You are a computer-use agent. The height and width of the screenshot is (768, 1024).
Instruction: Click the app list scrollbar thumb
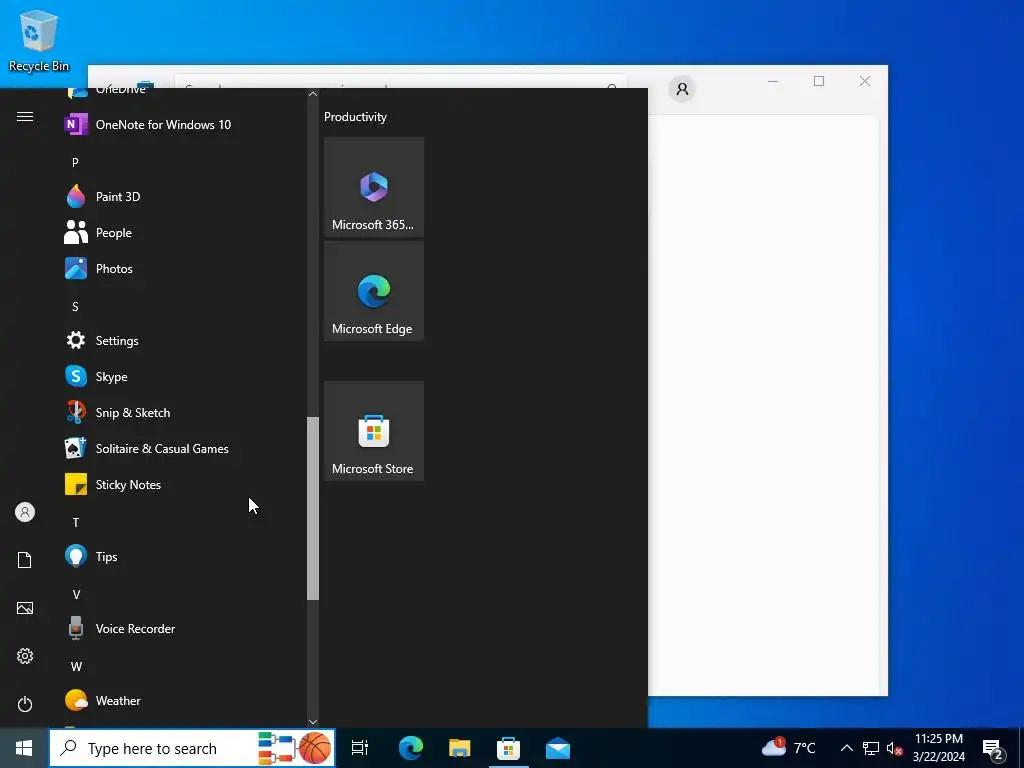point(313,508)
